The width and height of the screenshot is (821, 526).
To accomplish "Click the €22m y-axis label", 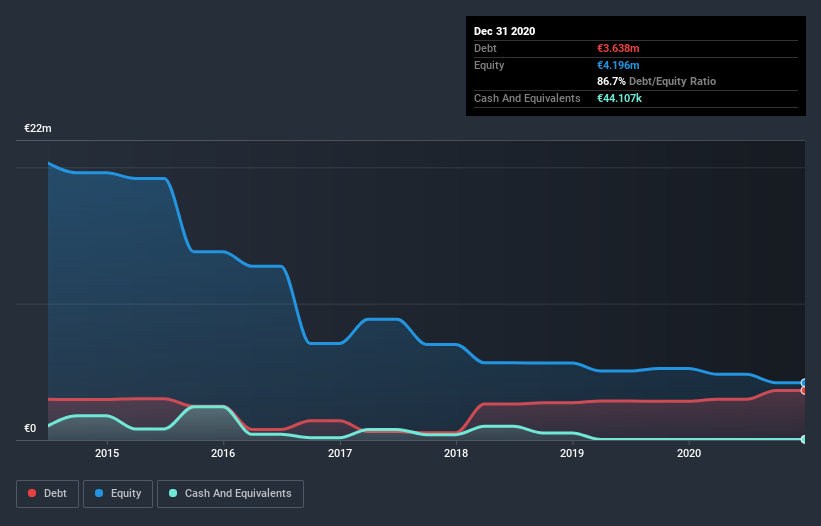I will pyautogui.click(x=38, y=128).
